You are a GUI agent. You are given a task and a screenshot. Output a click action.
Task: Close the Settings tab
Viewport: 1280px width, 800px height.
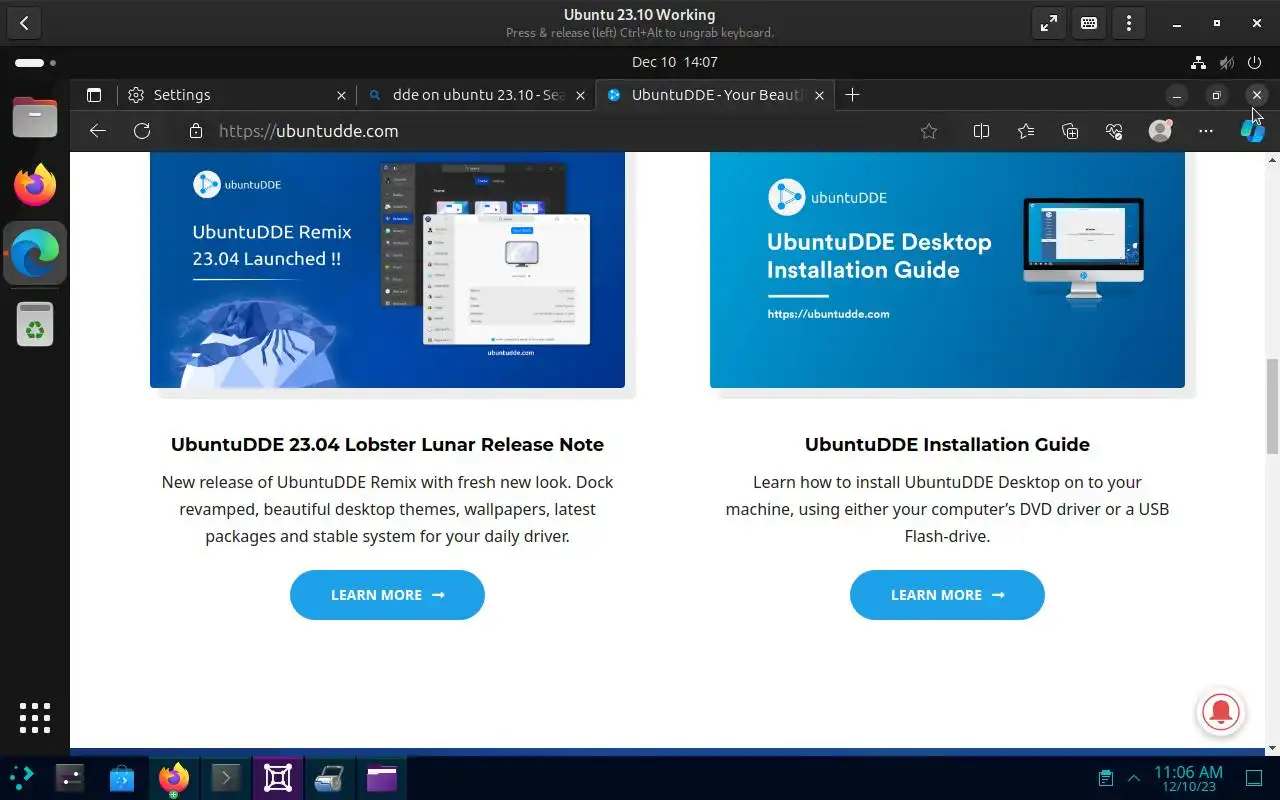[x=341, y=95]
